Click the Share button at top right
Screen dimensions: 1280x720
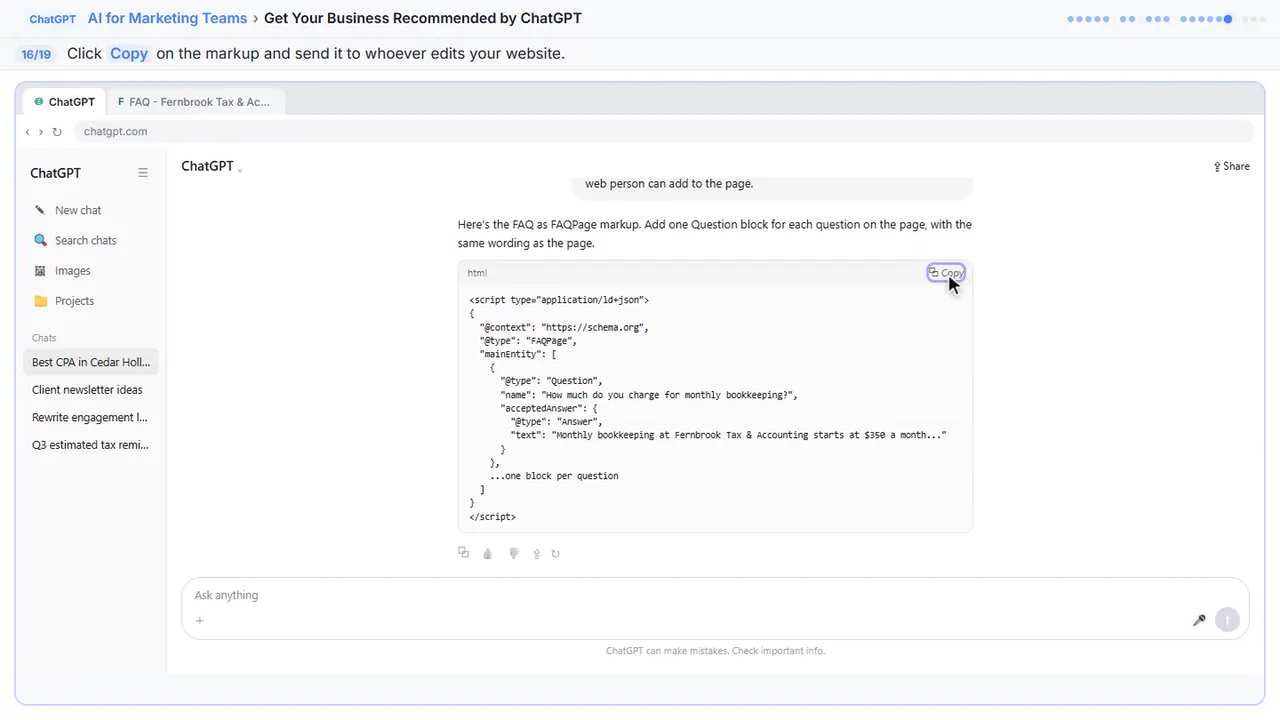1232,167
